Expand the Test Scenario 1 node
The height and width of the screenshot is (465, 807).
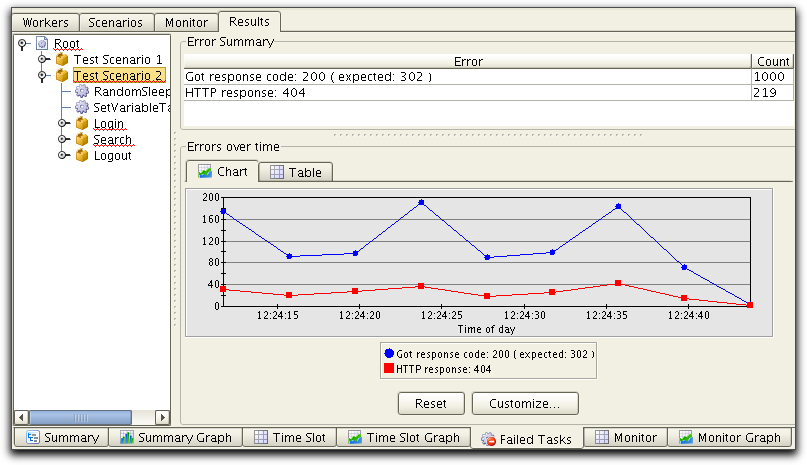tap(43, 60)
